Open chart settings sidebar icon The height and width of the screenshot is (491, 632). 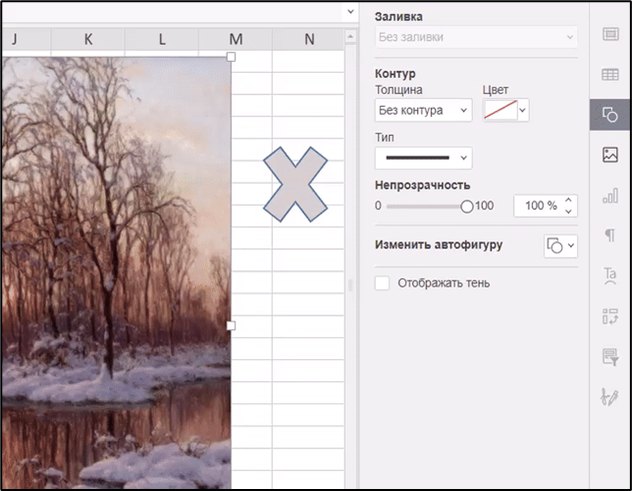(610, 195)
